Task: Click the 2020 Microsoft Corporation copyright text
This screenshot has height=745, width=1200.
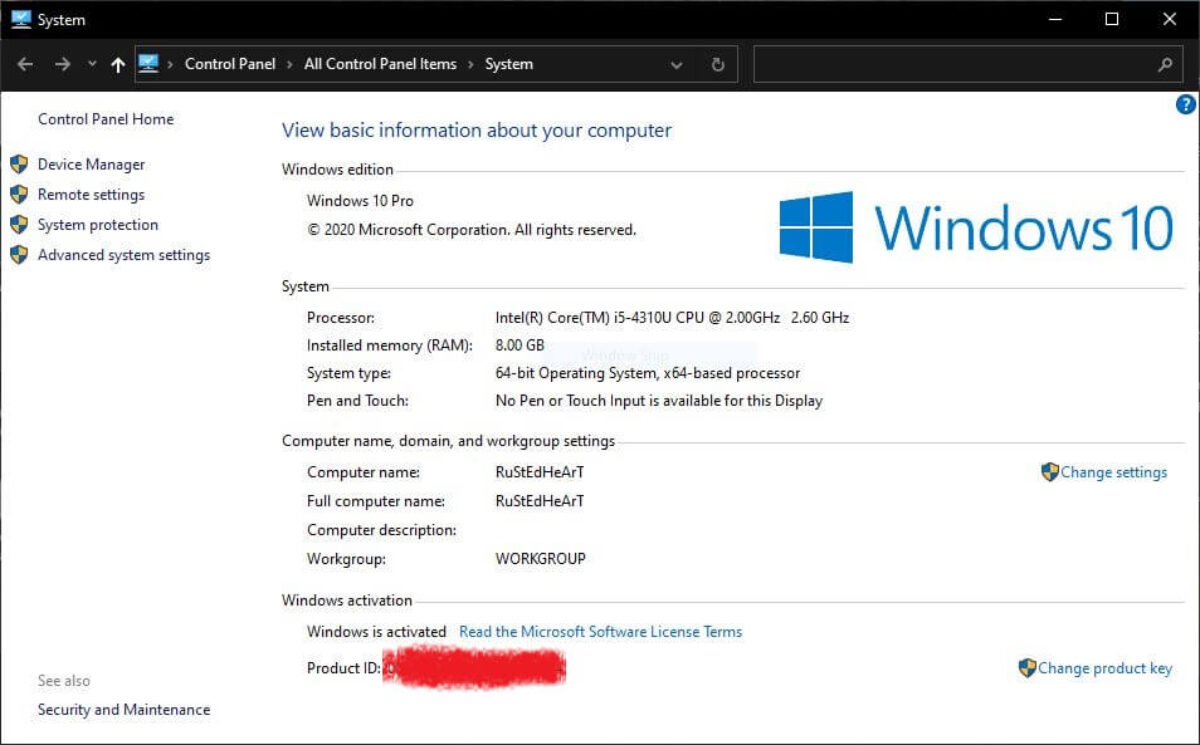Action: pyautogui.click(x=472, y=229)
